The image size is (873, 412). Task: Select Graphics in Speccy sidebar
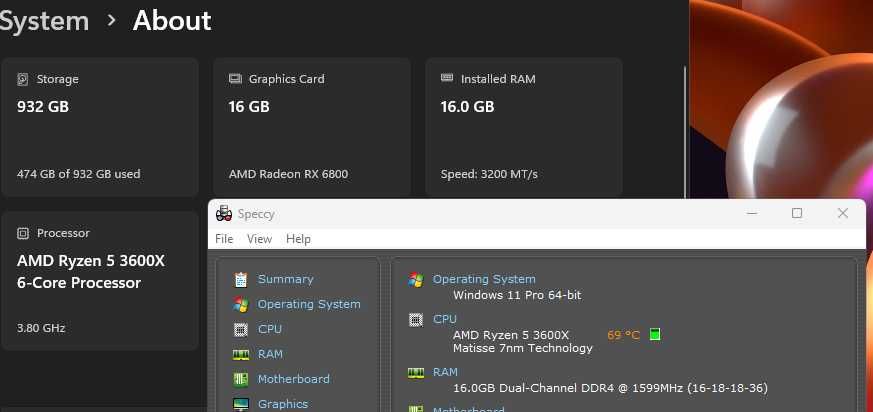pos(283,404)
